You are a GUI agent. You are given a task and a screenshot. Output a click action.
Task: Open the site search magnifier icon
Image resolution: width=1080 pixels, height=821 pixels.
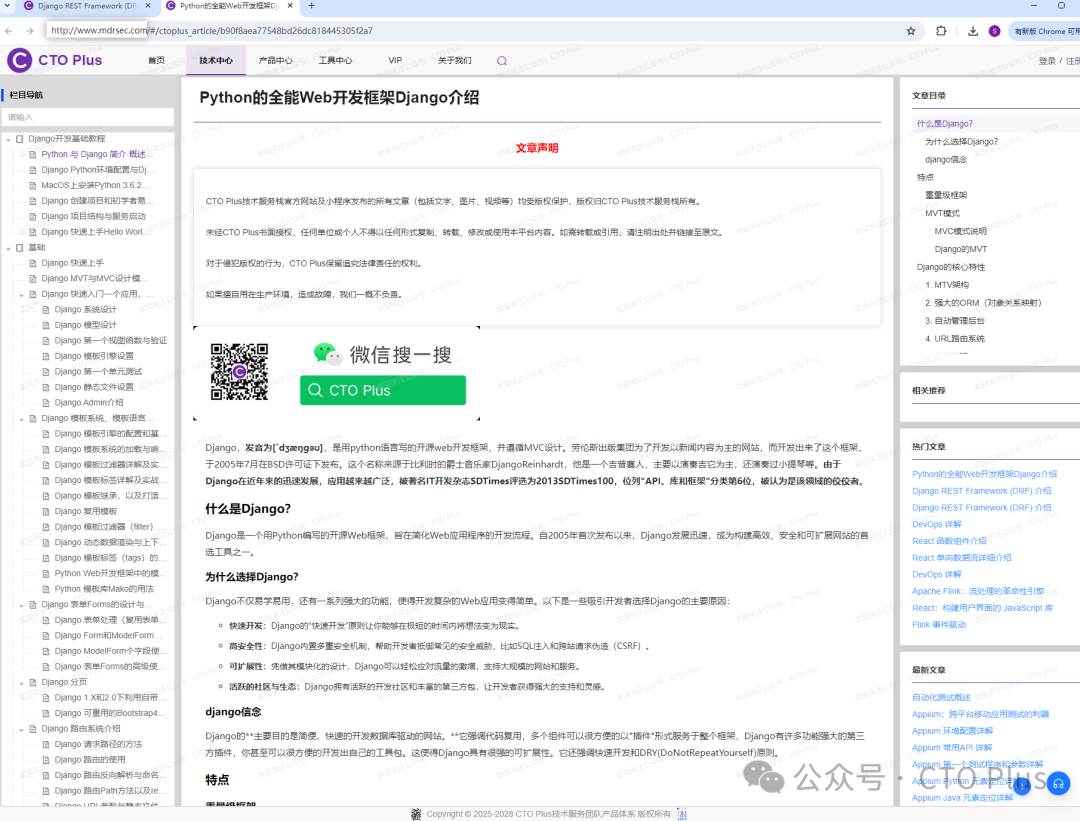coord(502,61)
